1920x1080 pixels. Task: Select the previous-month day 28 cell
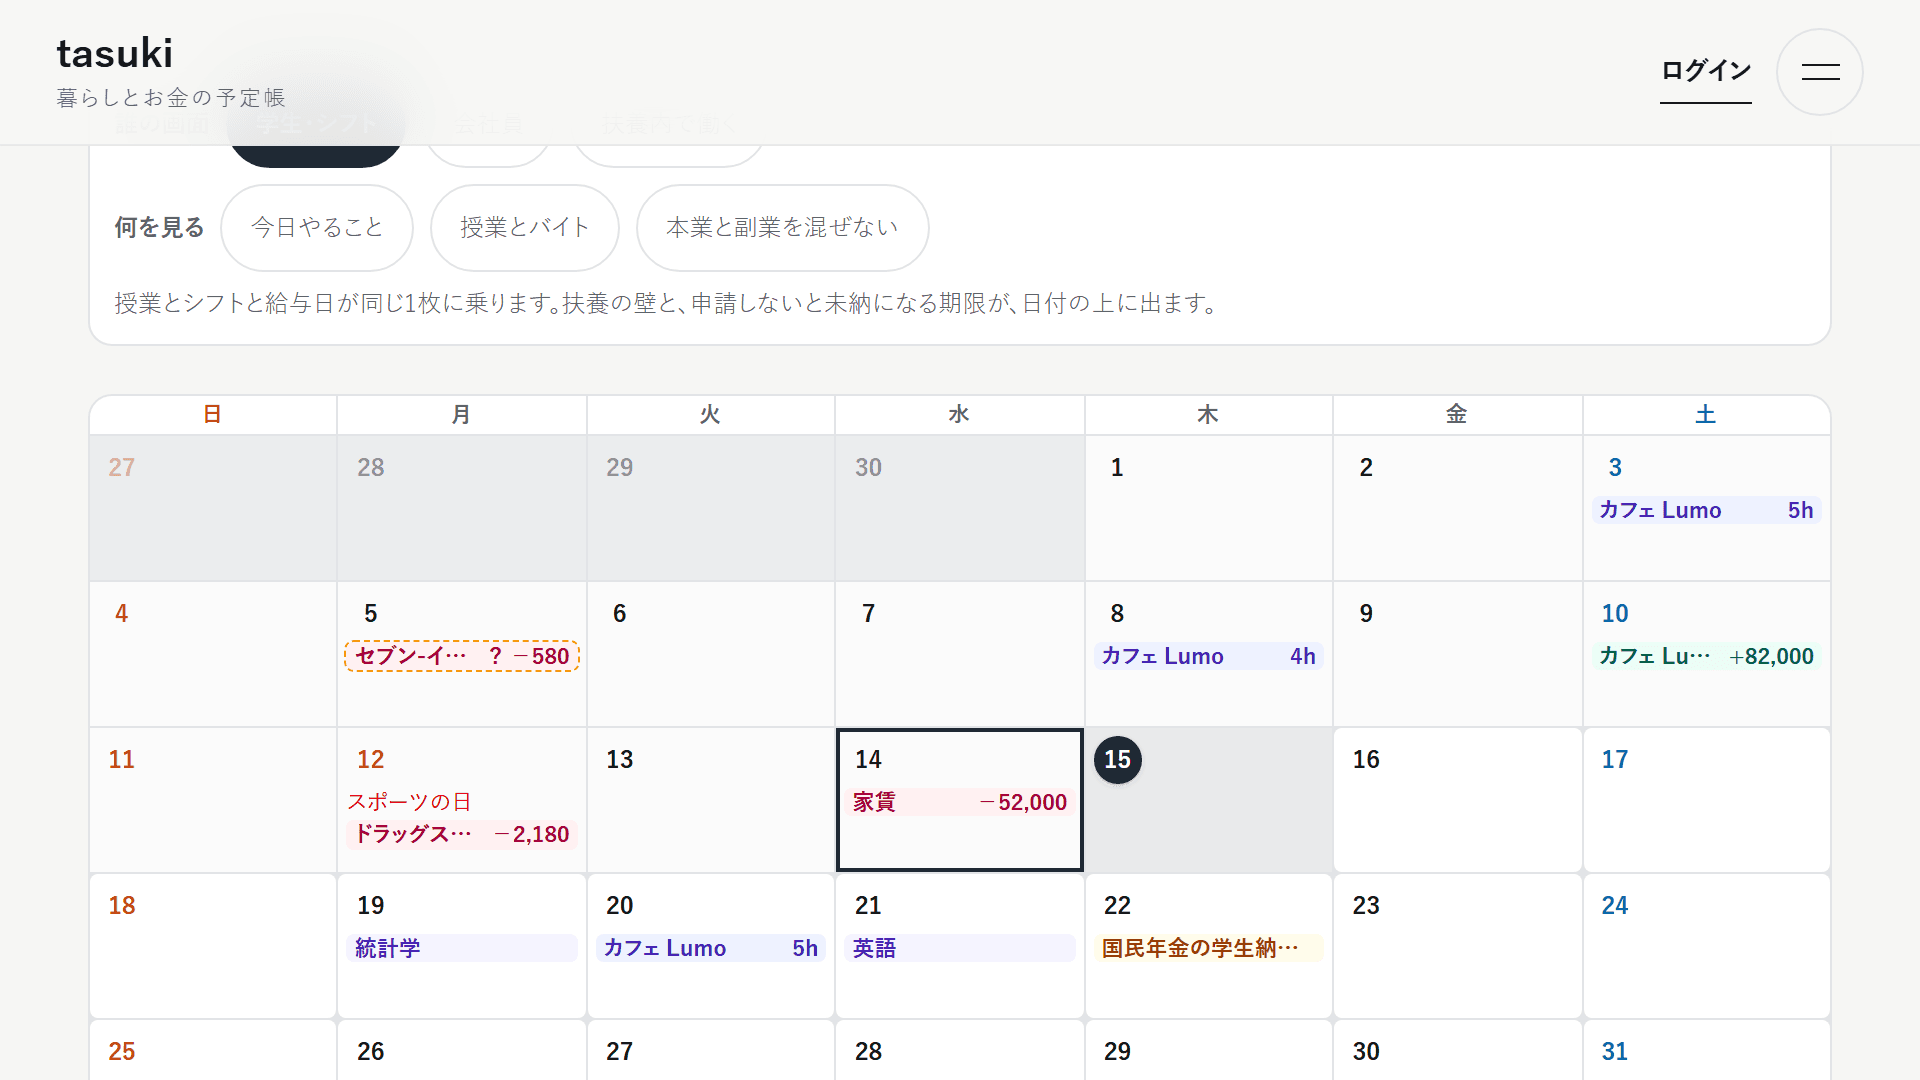click(462, 508)
